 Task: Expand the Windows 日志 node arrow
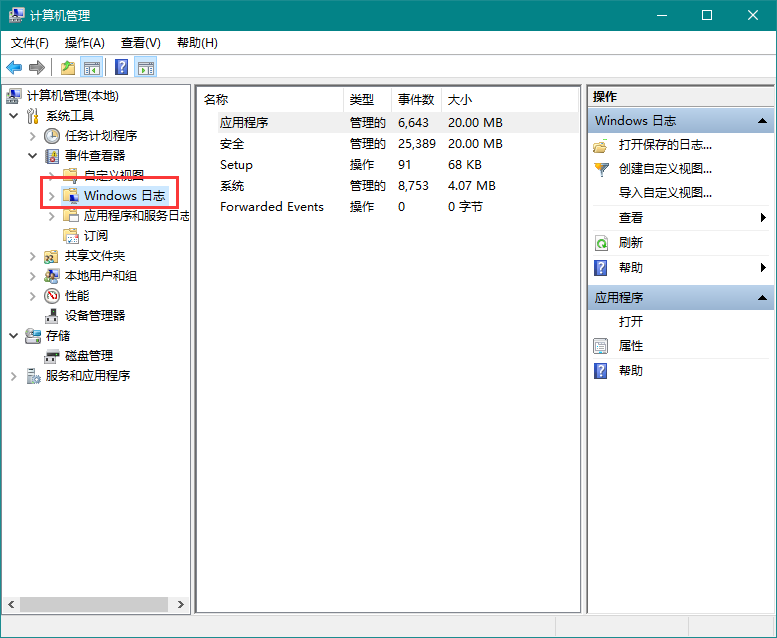[52, 196]
